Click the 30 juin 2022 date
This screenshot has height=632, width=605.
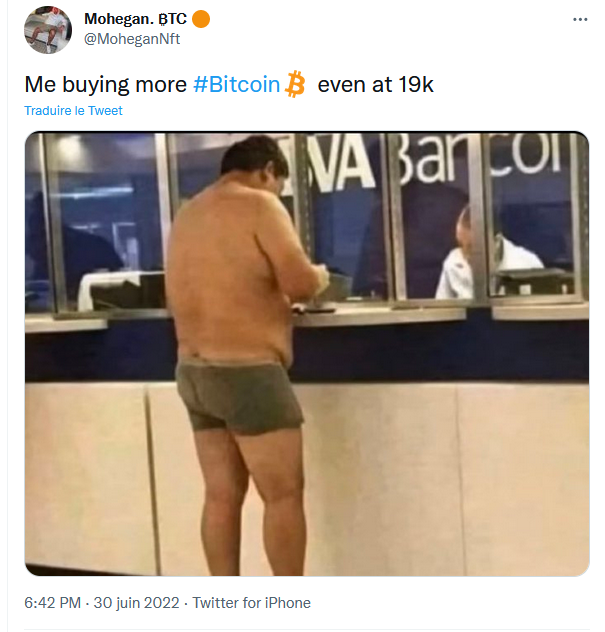134,603
